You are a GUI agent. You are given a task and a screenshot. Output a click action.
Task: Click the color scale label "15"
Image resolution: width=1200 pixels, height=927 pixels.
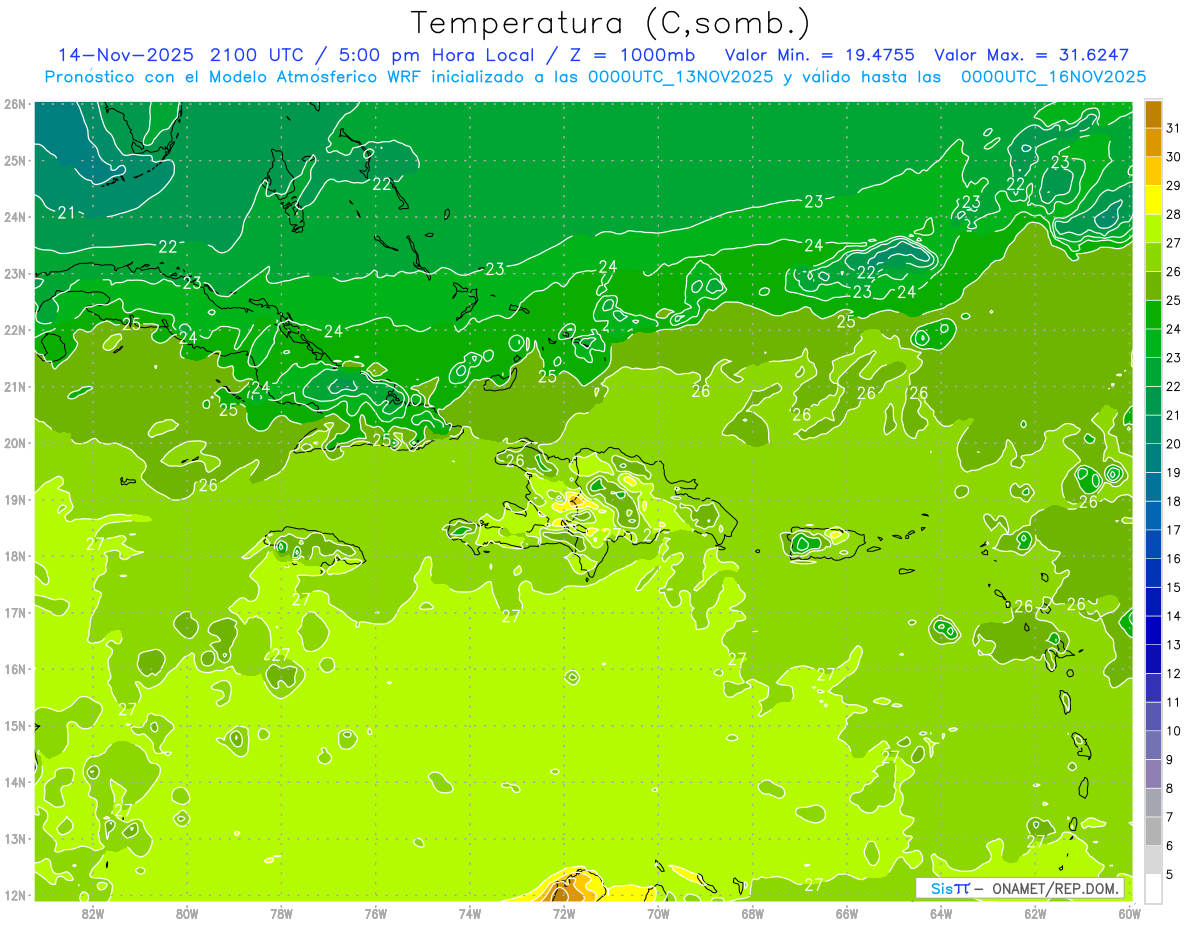click(x=1174, y=588)
